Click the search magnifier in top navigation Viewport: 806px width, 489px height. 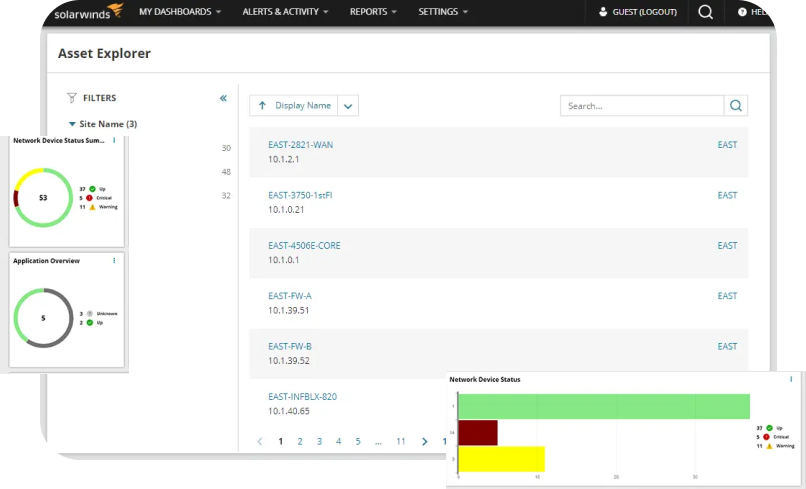(706, 12)
